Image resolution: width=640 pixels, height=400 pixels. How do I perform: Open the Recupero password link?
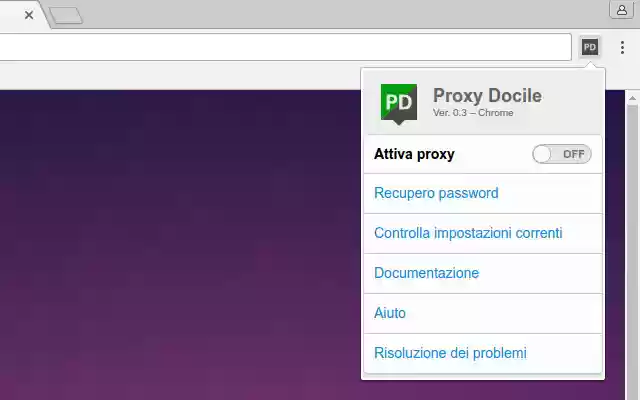(436, 193)
